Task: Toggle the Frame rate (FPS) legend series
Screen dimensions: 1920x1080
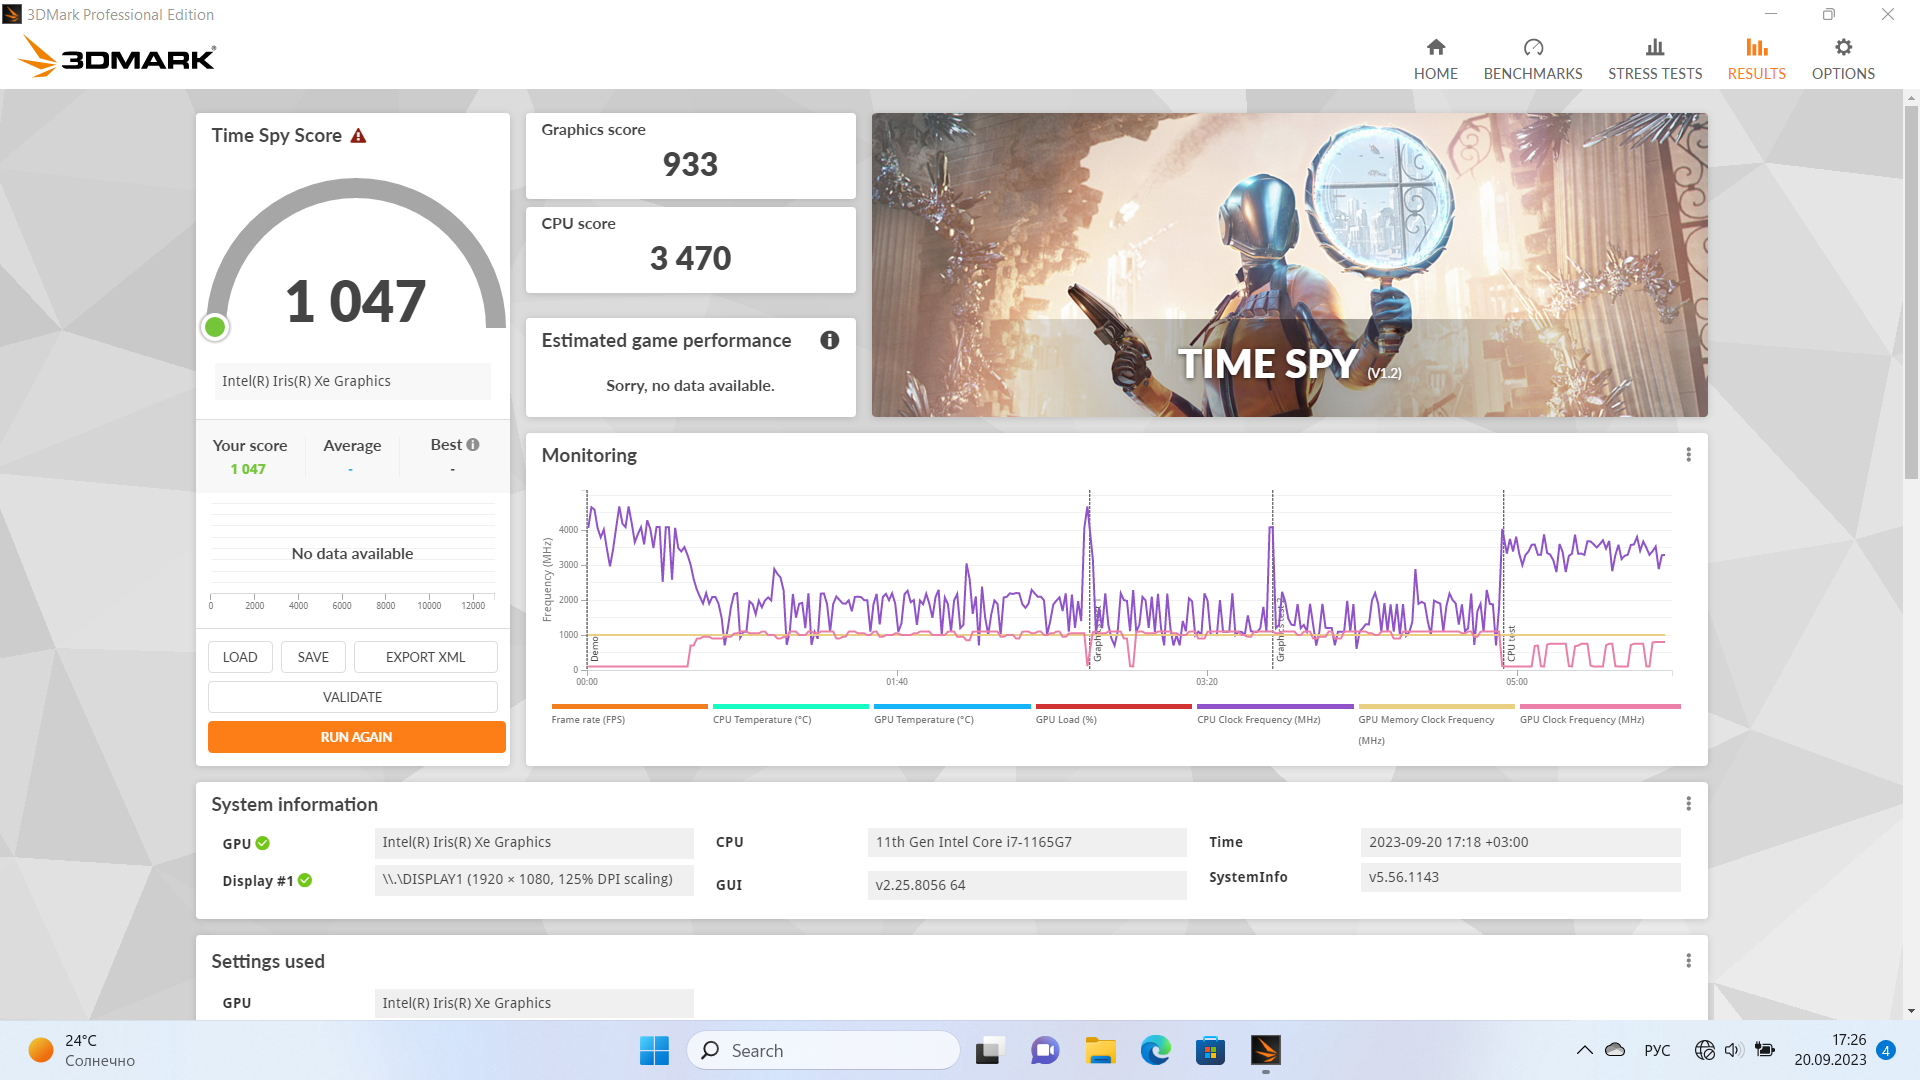Action: coord(588,720)
